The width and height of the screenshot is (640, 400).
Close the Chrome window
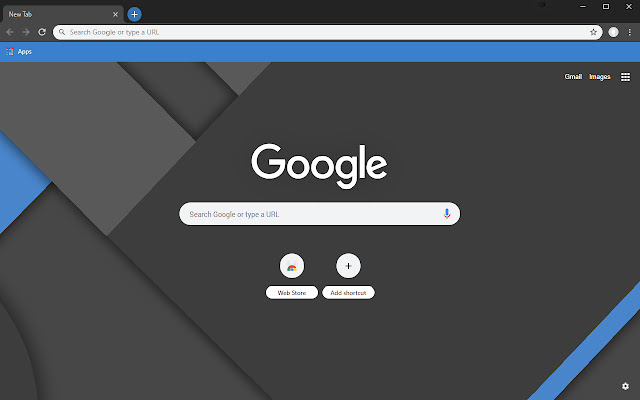coord(629,7)
